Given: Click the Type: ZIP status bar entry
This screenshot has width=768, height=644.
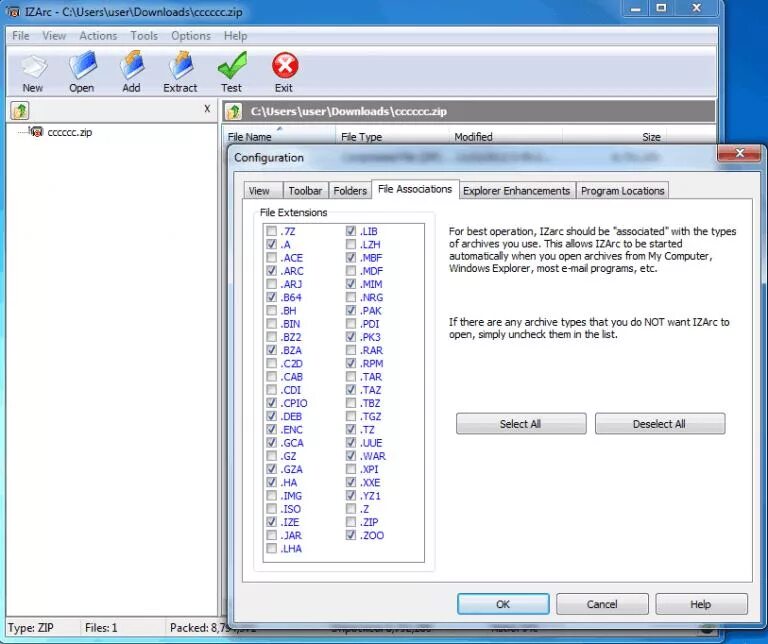Looking at the screenshot, I should coord(30,628).
